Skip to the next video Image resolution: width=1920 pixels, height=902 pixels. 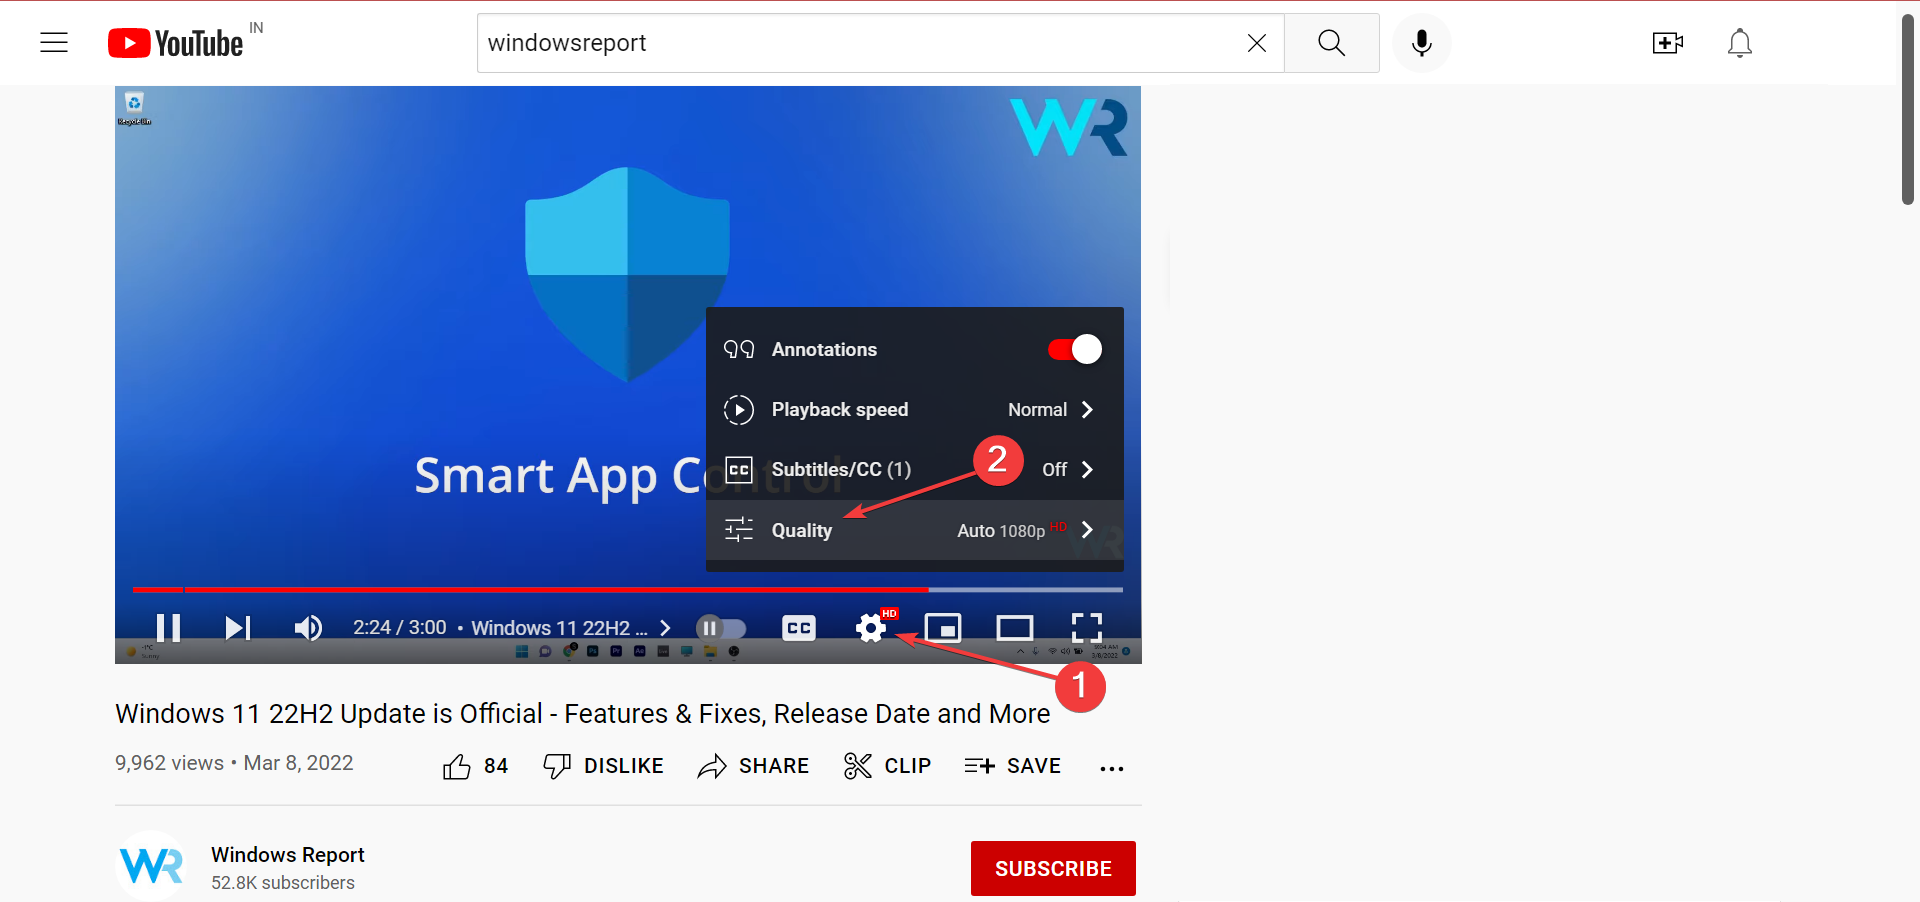click(236, 628)
